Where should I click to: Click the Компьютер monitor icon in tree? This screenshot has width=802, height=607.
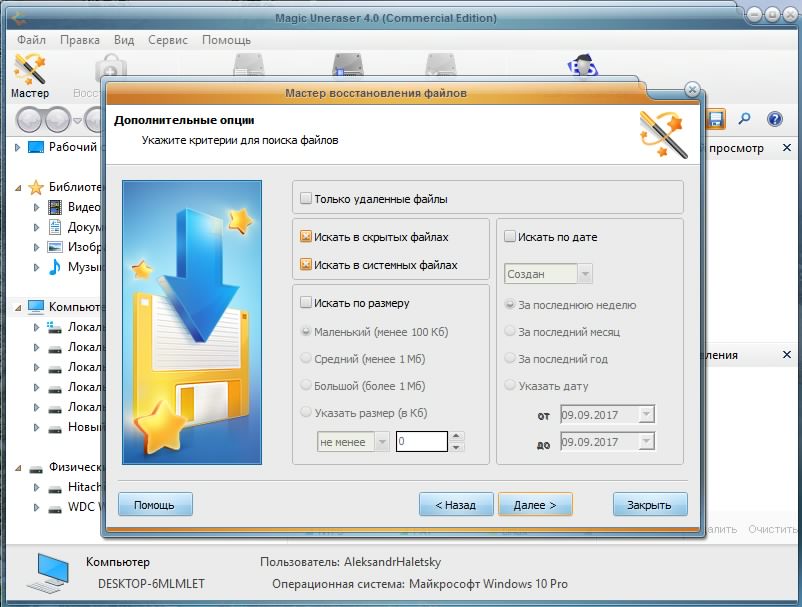37,307
